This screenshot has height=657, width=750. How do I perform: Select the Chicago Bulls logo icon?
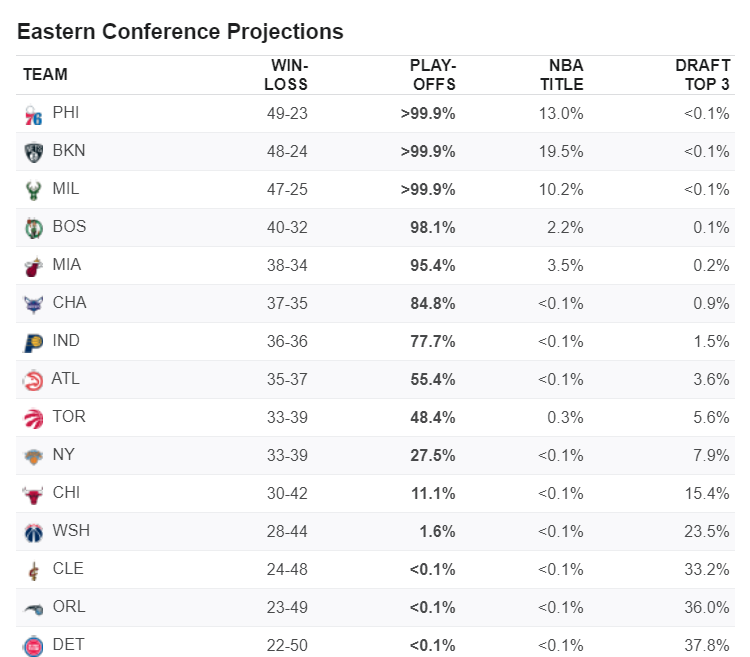(33, 495)
